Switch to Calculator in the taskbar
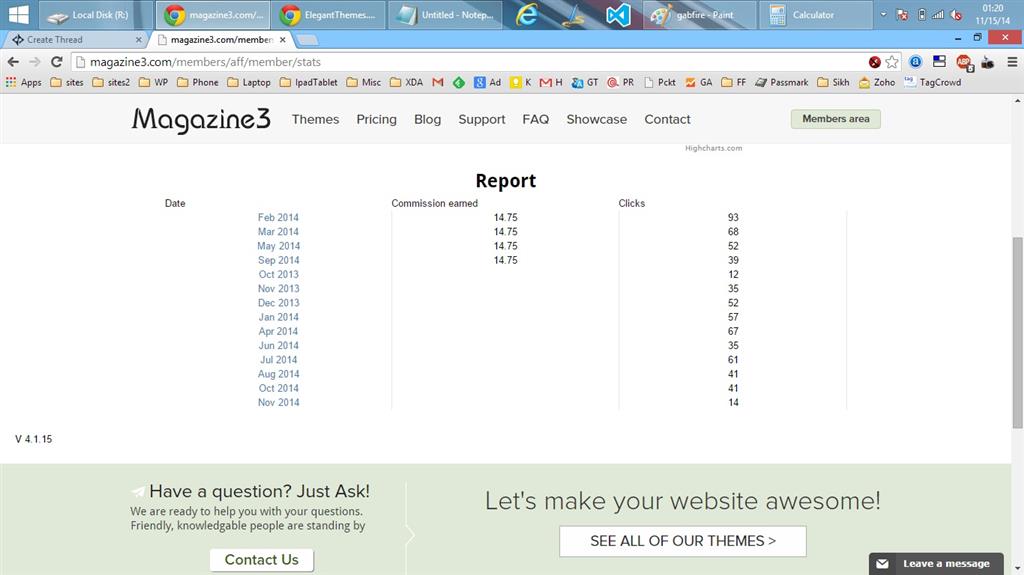This screenshot has width=1024, height=575. coord(815,14)
